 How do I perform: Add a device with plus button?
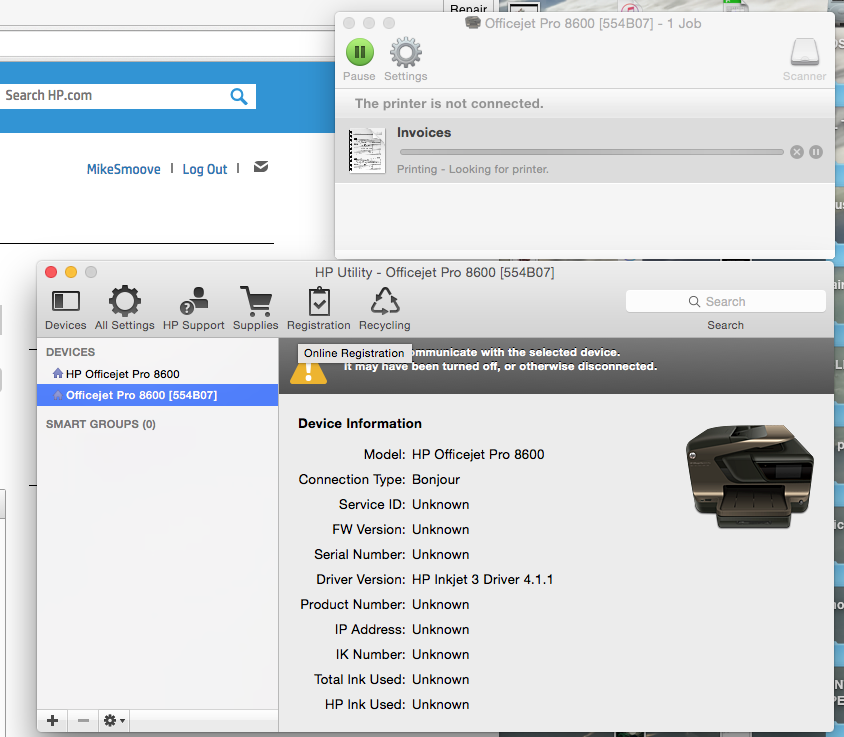coord(52,720)
